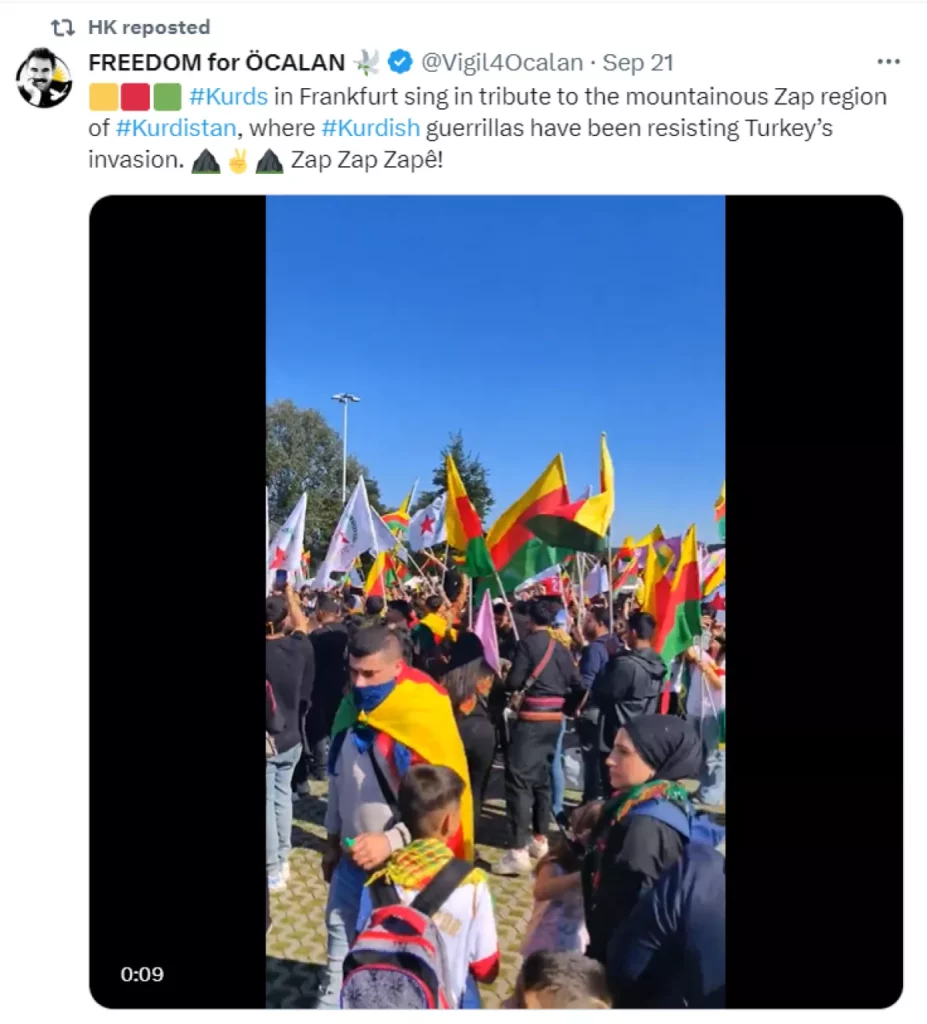Click the #Kurdish hashtag
Image resolution: width=927 pixels, height=1024 pixels.
click(370, 128)
